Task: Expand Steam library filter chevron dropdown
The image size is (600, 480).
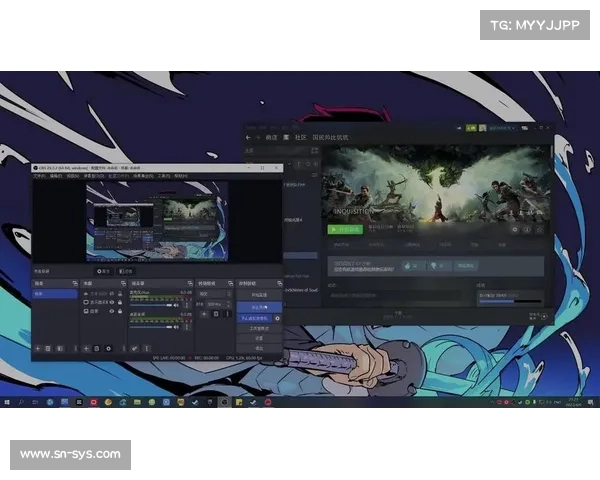Action: coord(290,164)
